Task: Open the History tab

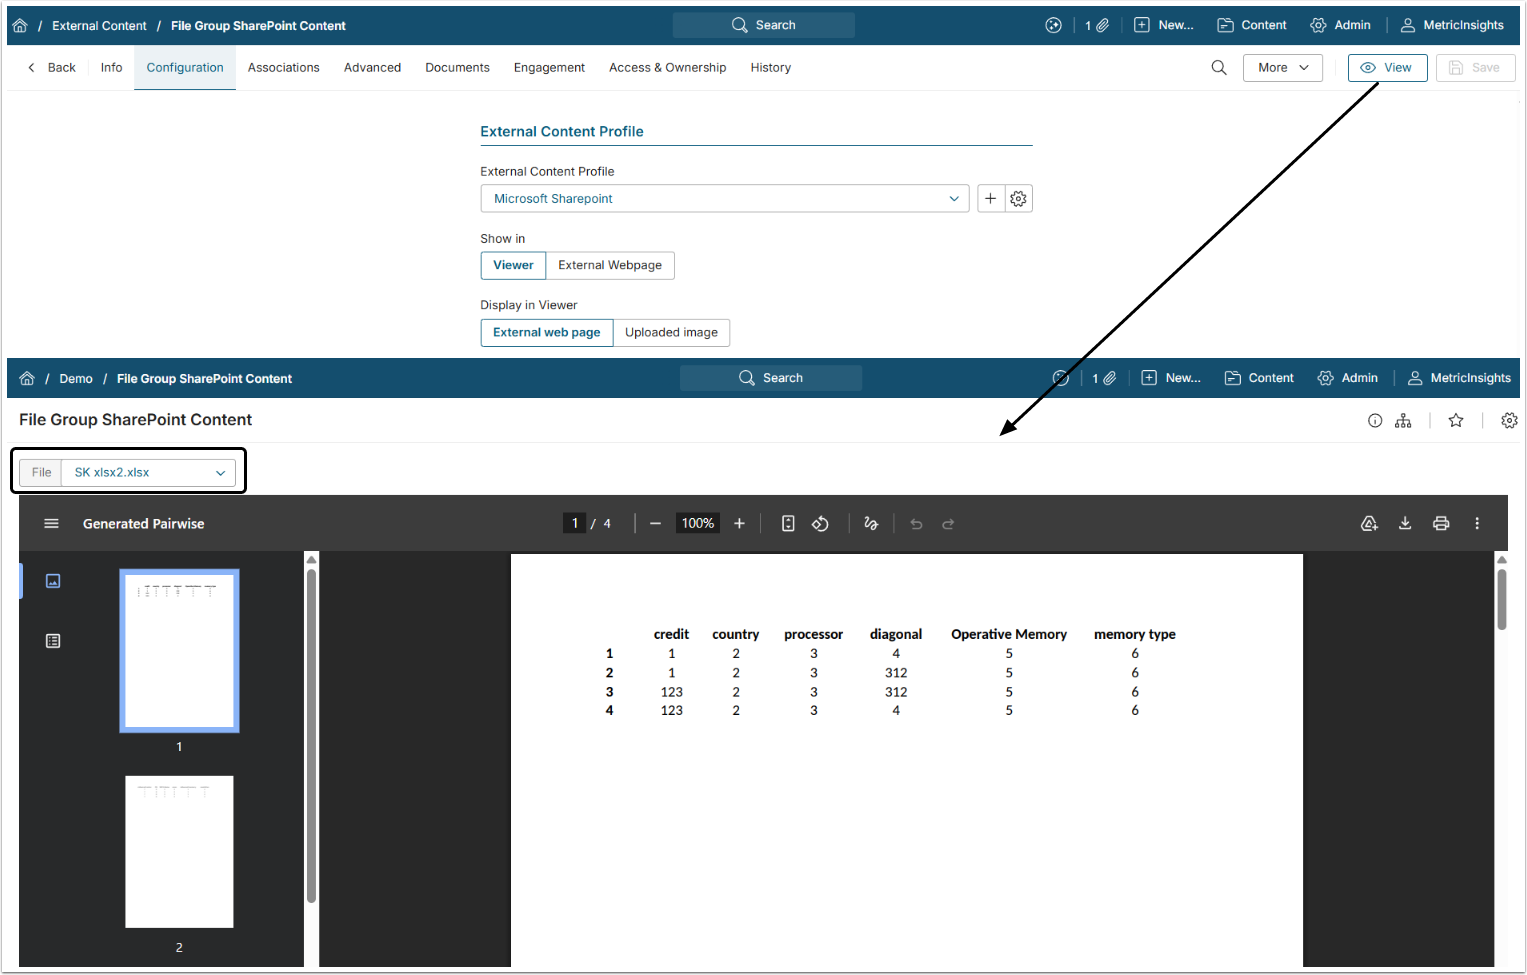Action: coord(771,68)
